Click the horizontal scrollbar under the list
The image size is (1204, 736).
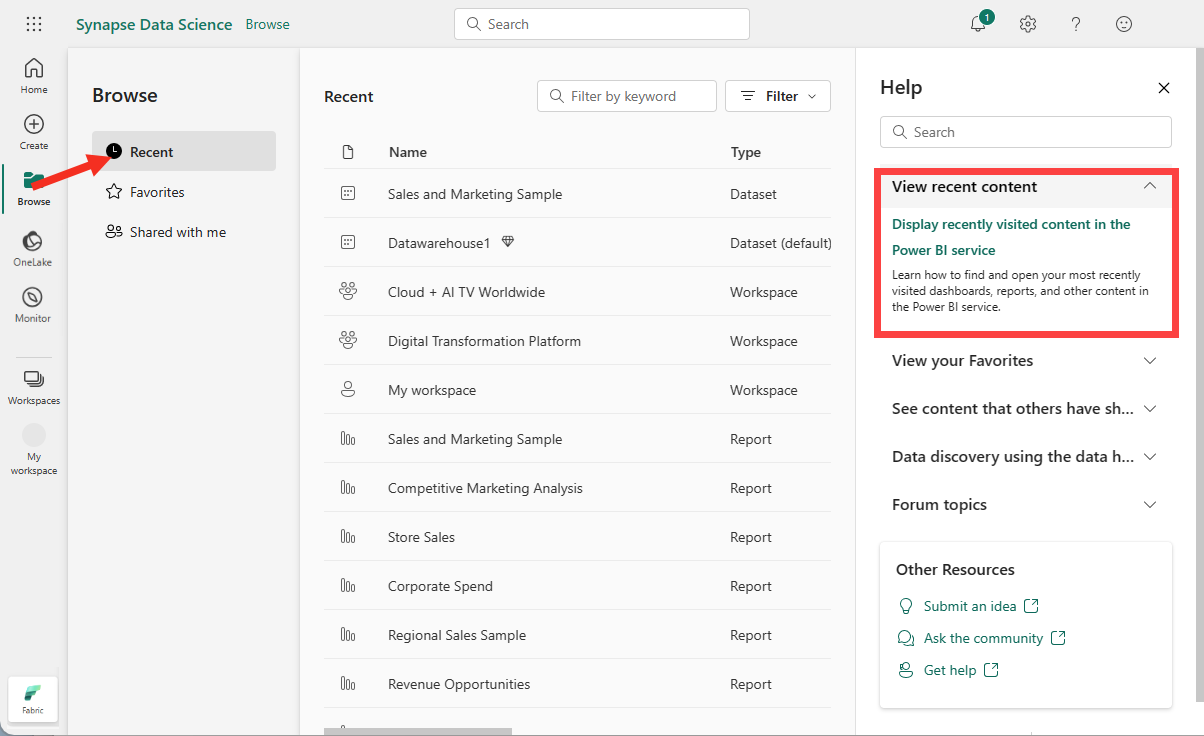pyautogui.click(x=418, y=732)
